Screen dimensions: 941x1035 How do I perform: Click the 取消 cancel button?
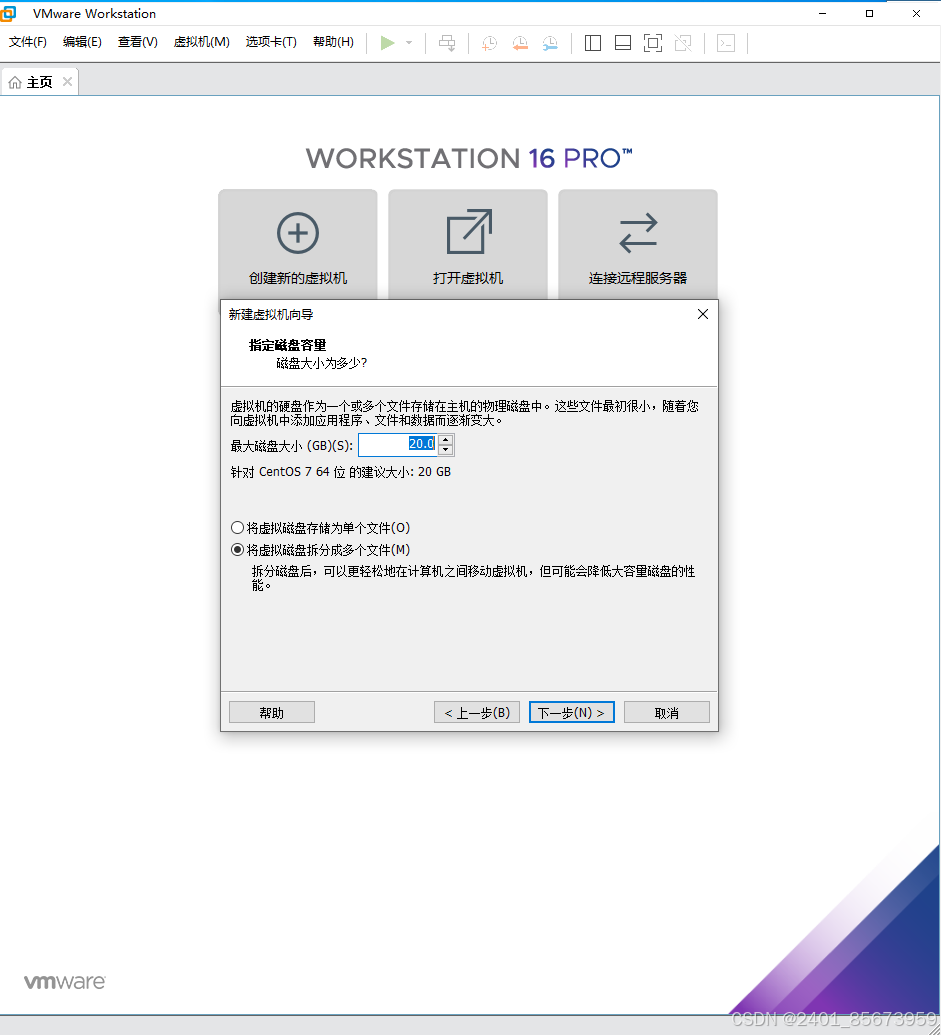(666, 712)
